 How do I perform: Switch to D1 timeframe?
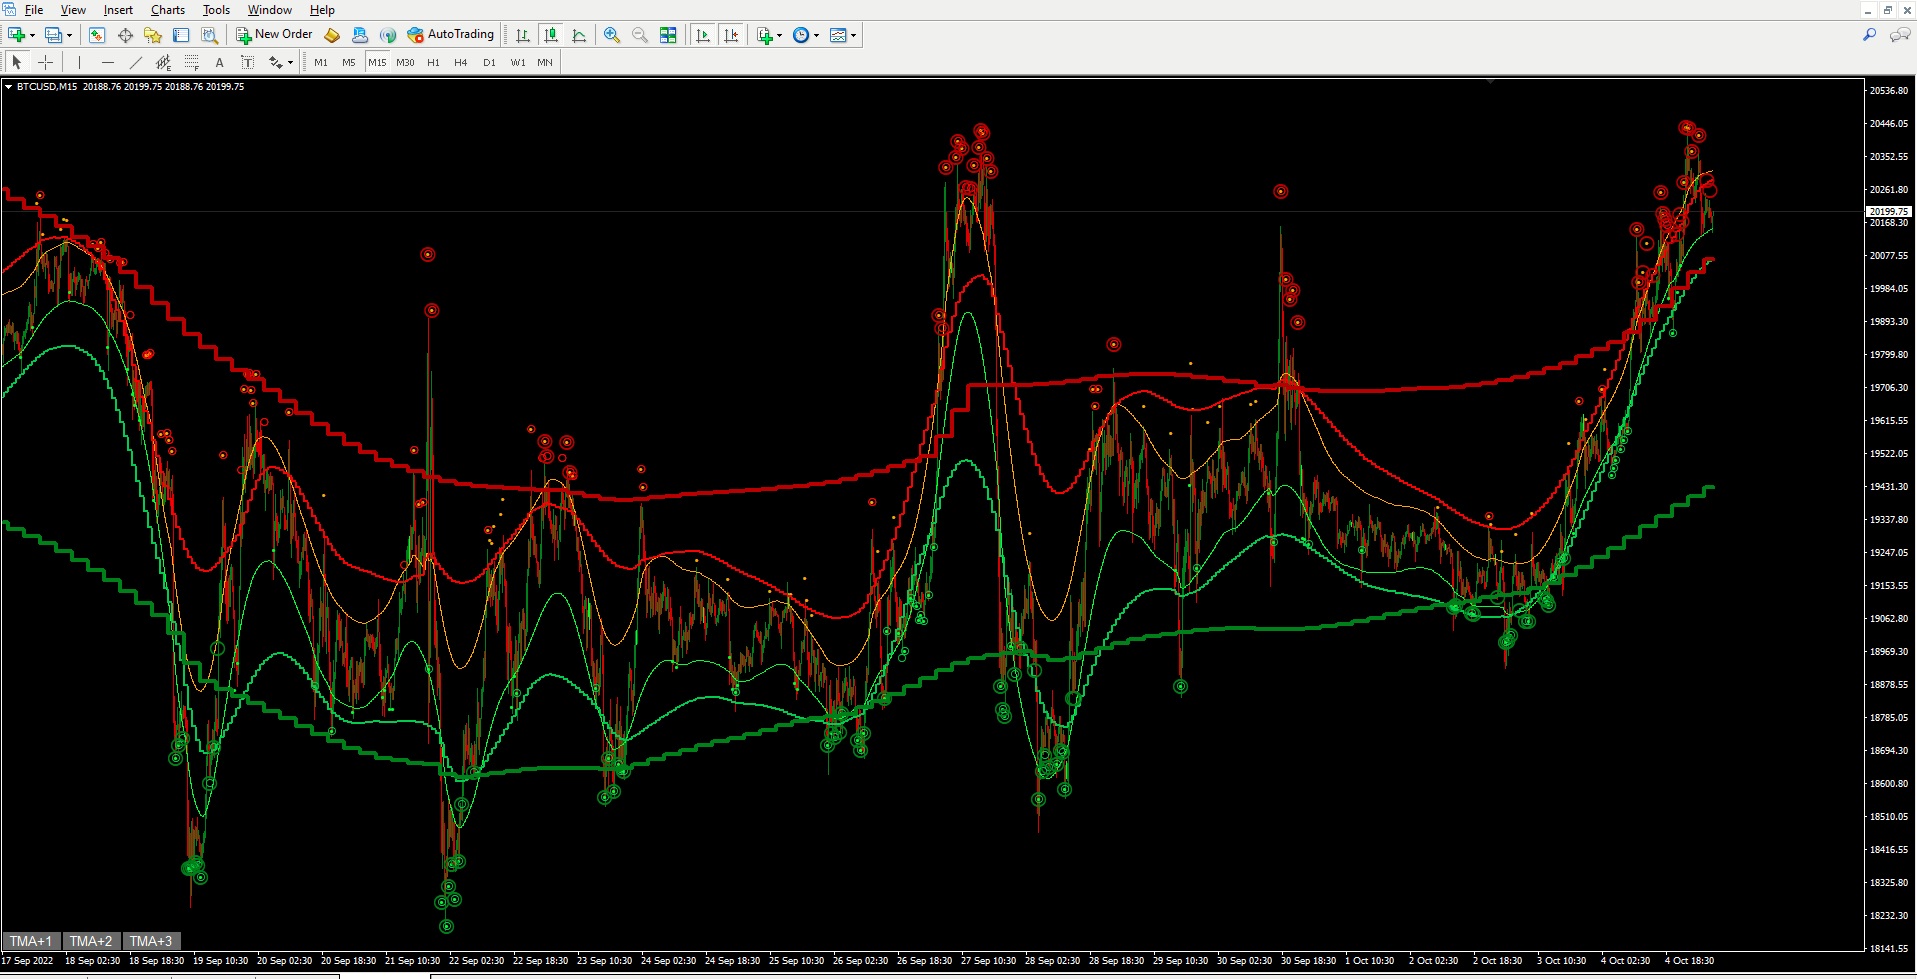tap(489, 62)
